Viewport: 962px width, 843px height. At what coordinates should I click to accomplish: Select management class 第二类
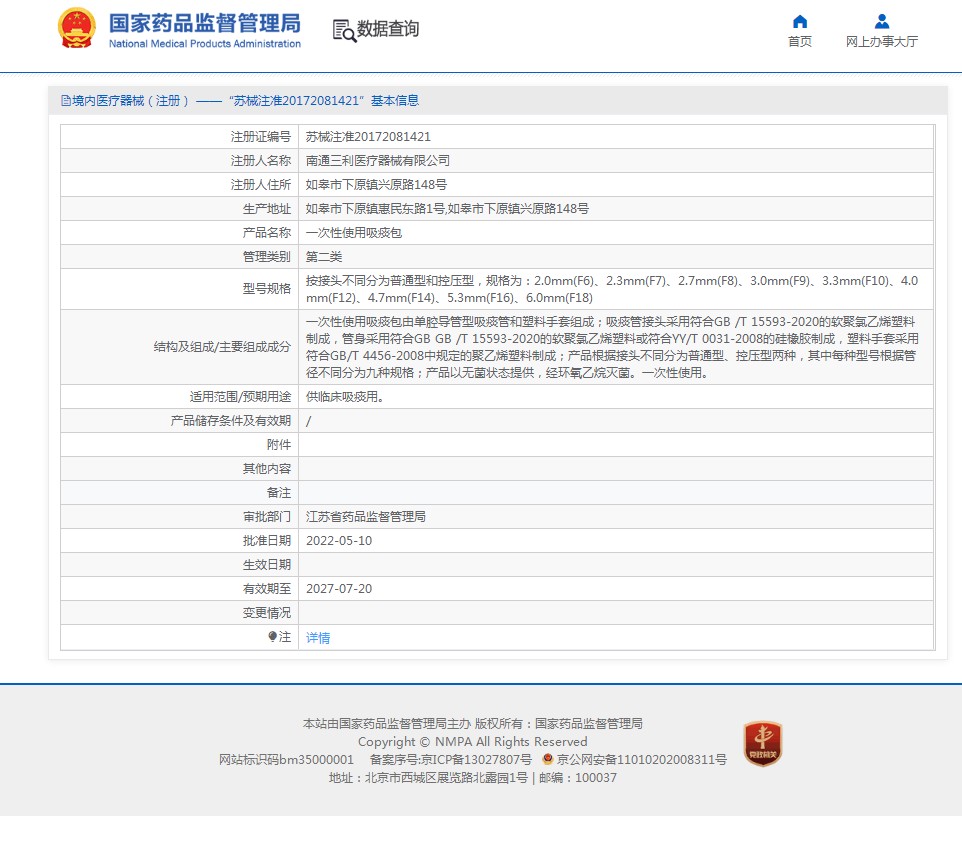324,256
